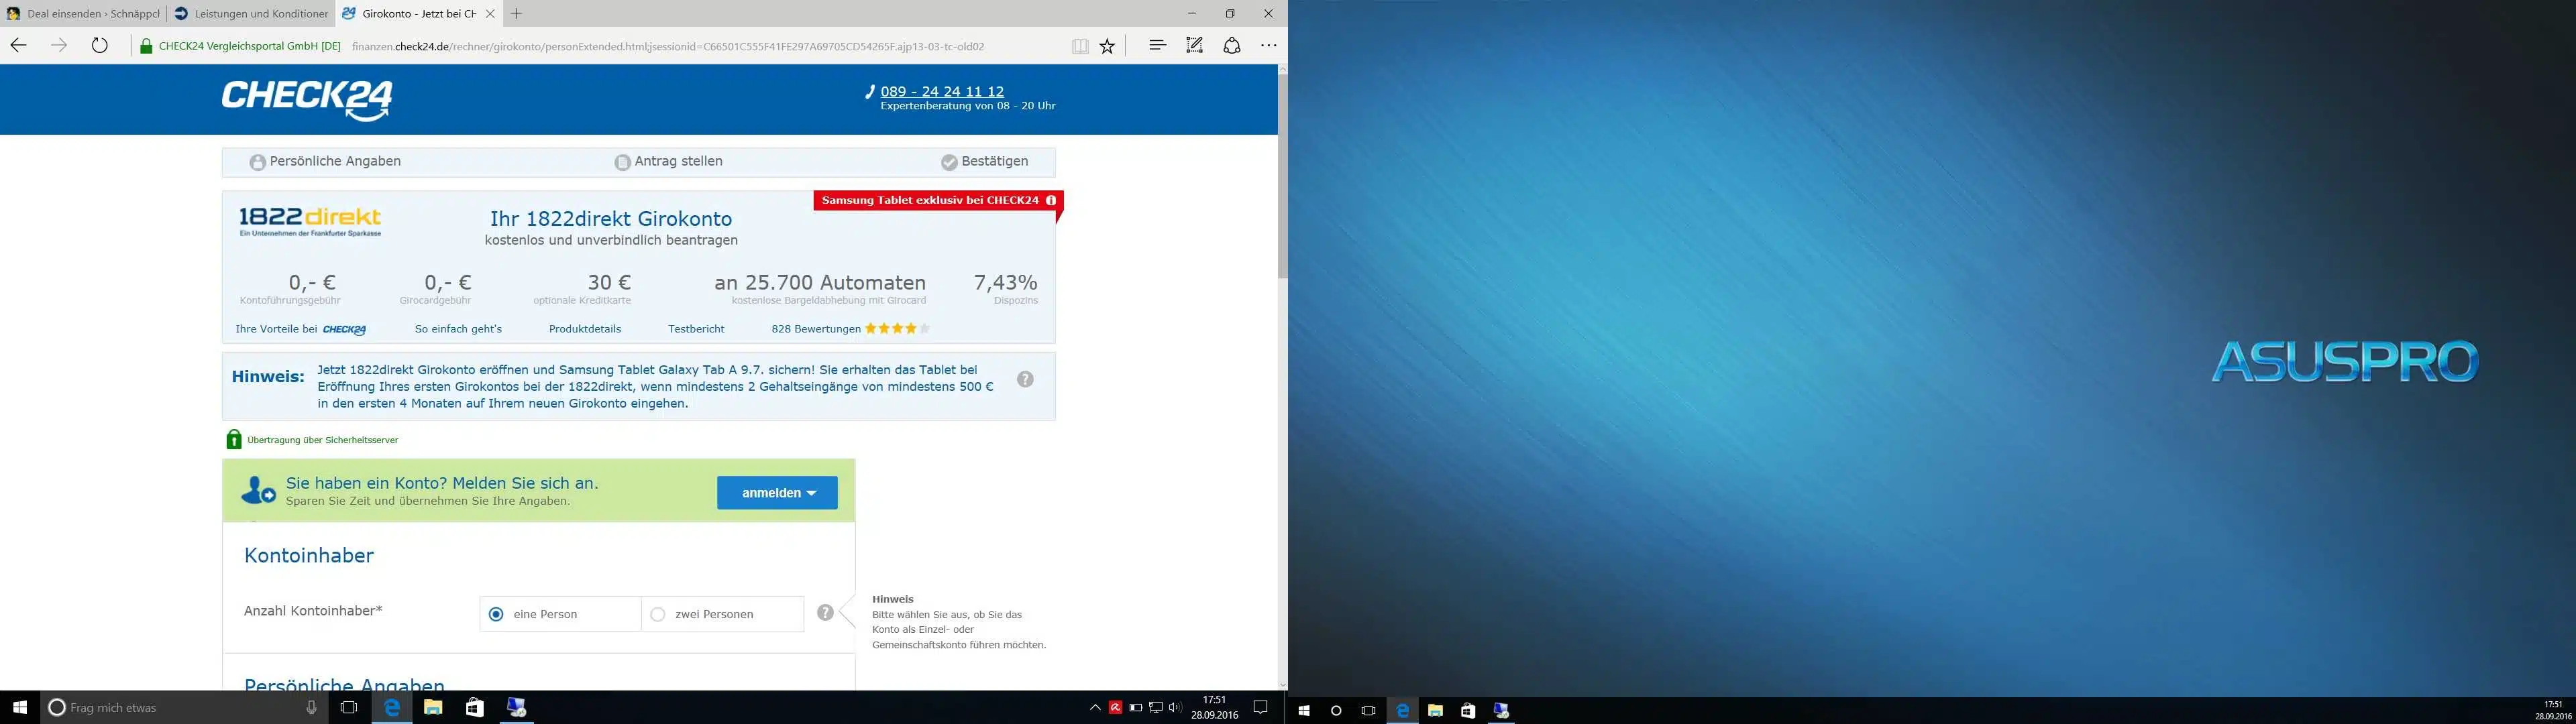The width and height of the screenshot is (2576, 724).
Task: Open Windows Store on left taskbar
Action: (x=475, y=707)
